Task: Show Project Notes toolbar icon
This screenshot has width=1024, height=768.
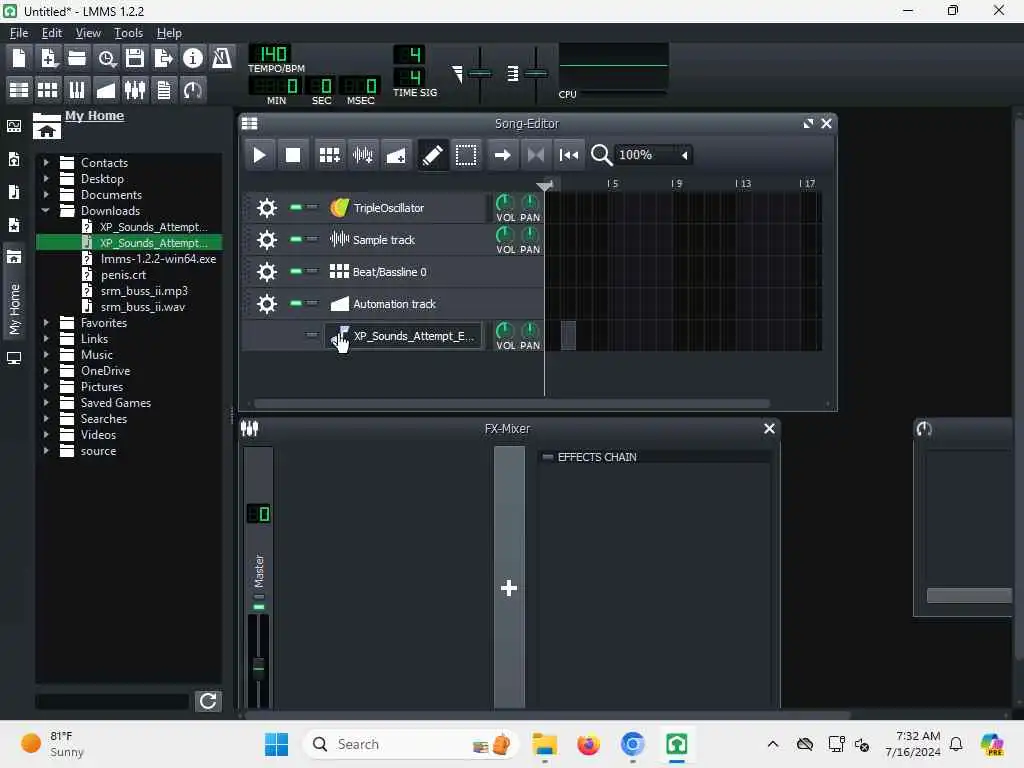Action: (x=164, y=89)
